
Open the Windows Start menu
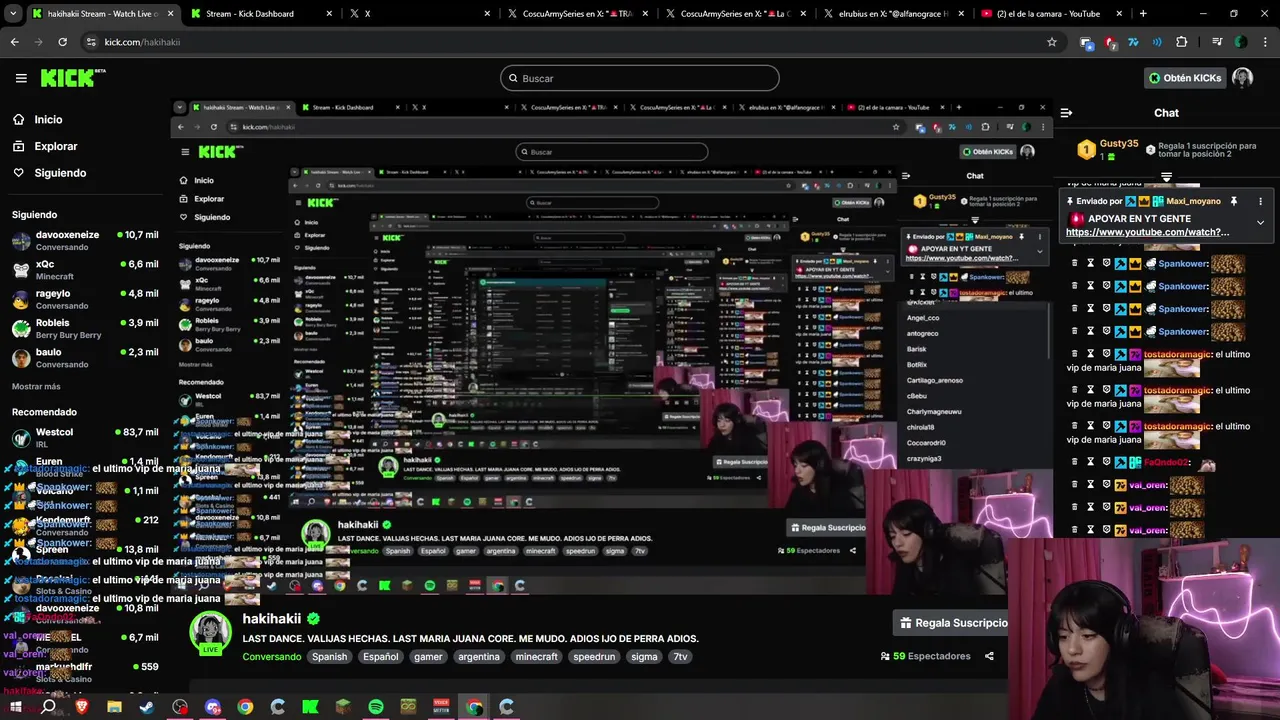pos(15,706)
